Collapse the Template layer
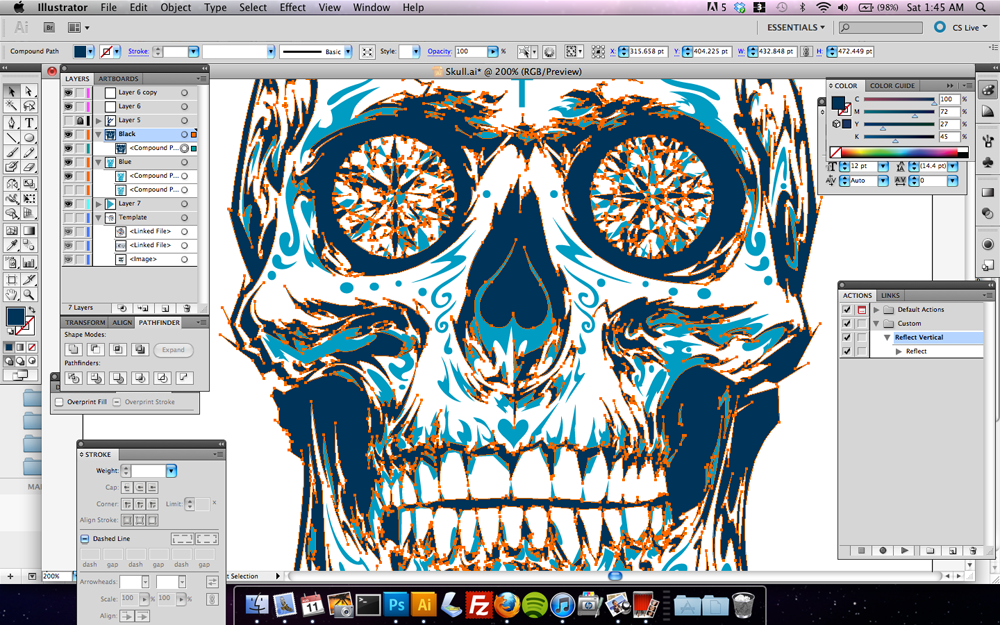Screen dimensions: 1000x625 coord(98,217)
